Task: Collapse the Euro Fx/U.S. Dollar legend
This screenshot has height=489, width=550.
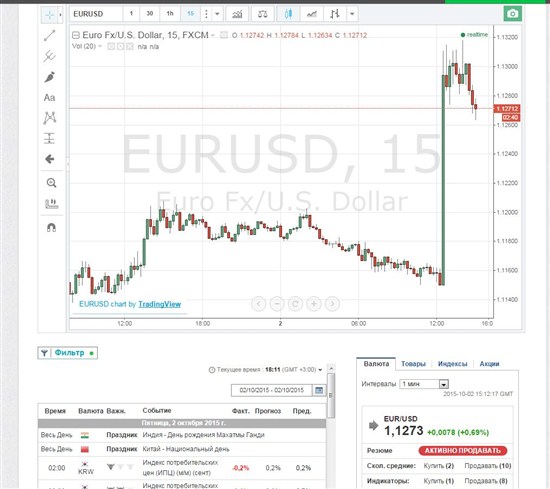Action: [x=75, y=35]
